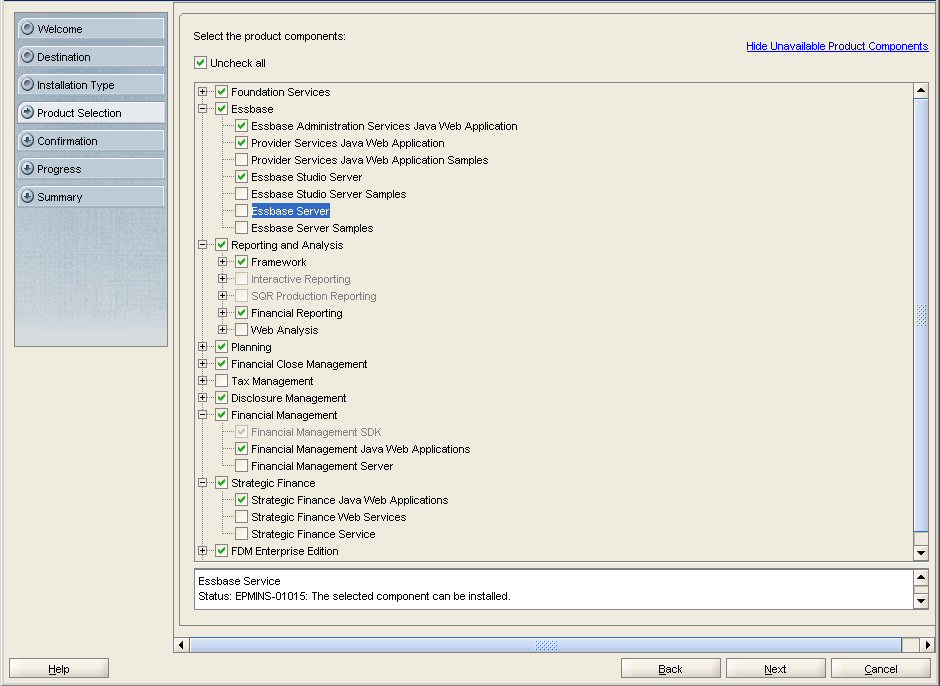Uncheck the Planning checkbox

pyautogui.click(x=221, y=347)
